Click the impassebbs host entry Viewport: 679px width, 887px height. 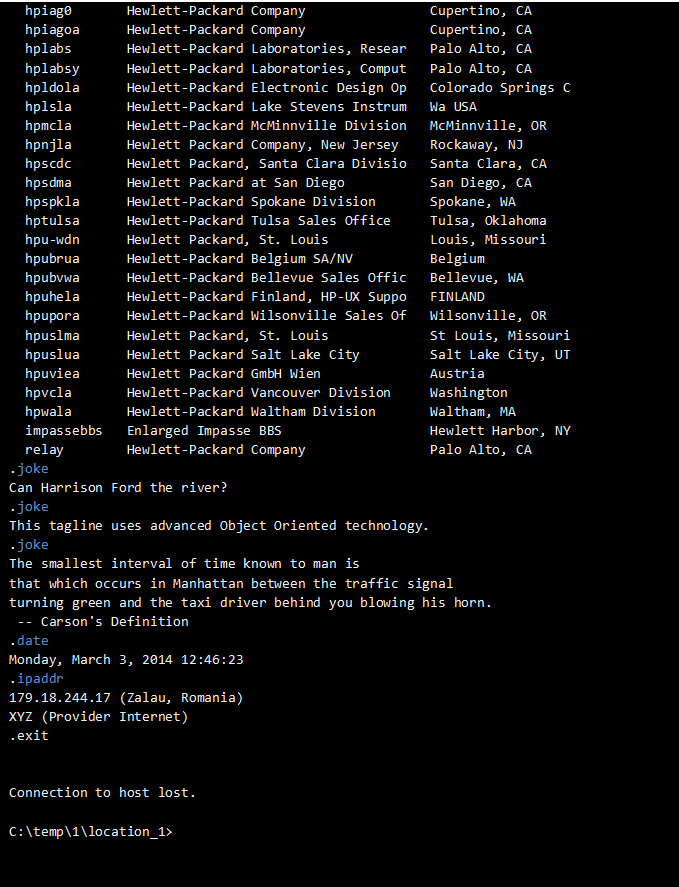(x=63, y=431)
